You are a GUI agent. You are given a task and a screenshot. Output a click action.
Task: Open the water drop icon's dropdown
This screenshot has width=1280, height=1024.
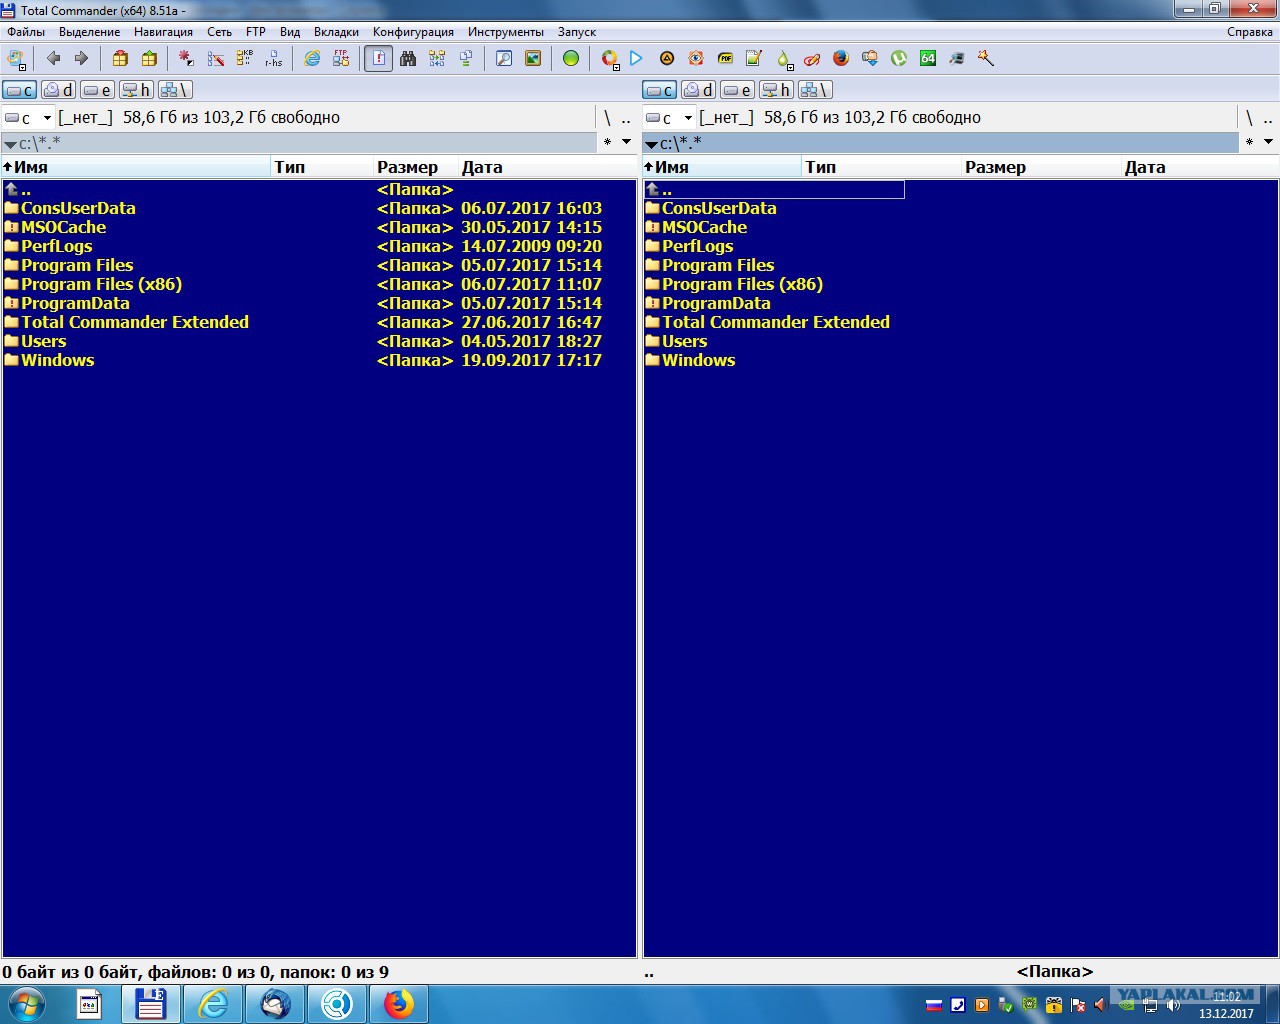790,67
